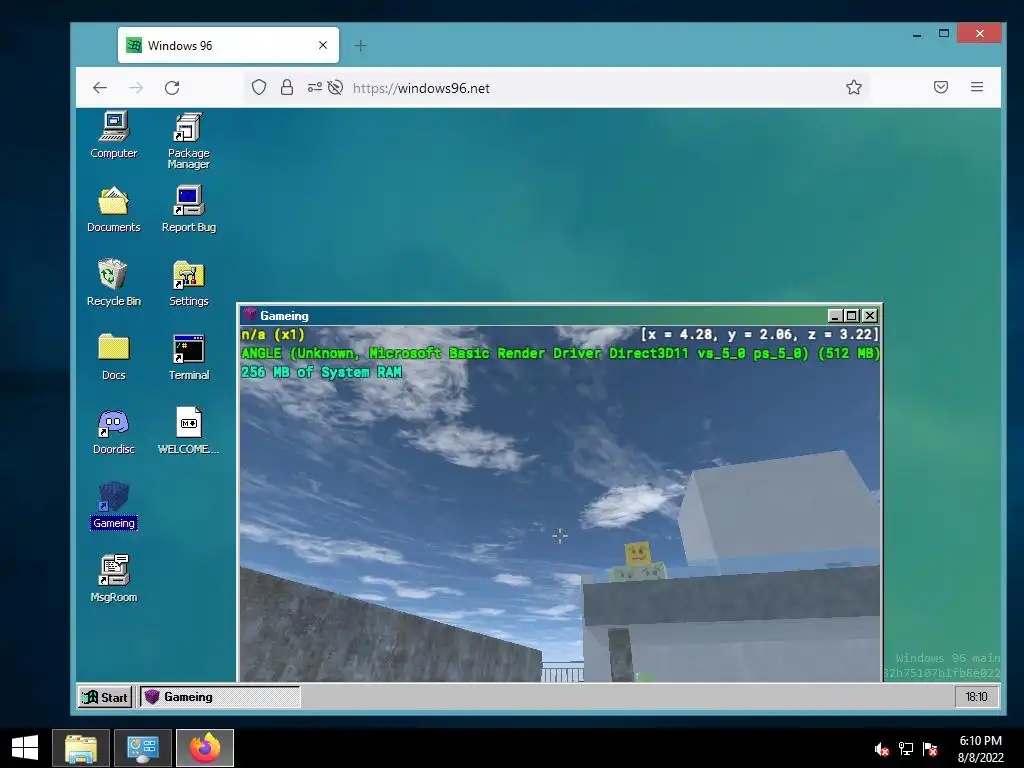
Task: Click the blocked autoplay icon in the address bar
Action: (x=335, y=88)
